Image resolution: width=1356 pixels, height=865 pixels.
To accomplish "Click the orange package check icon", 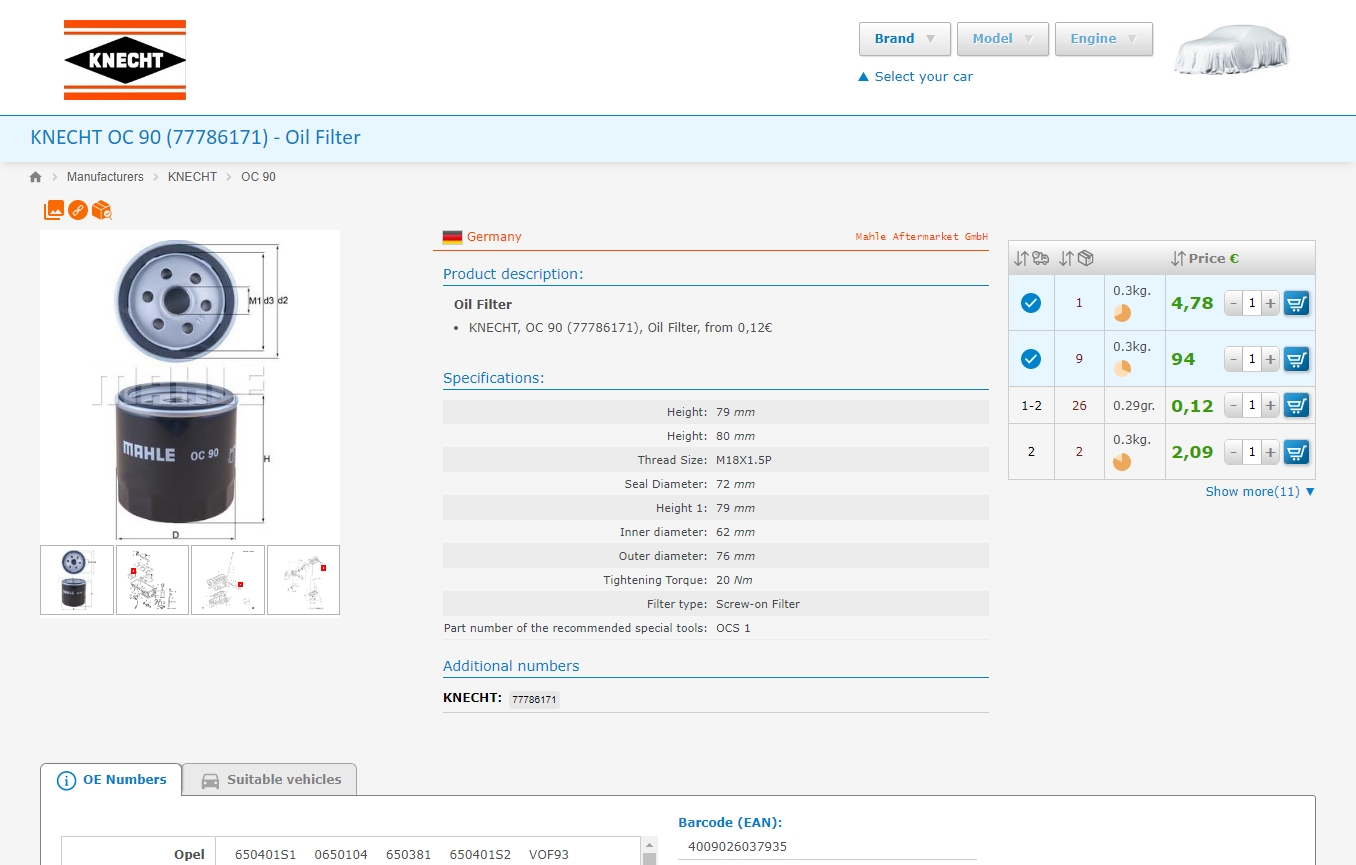I will [102, 210].
